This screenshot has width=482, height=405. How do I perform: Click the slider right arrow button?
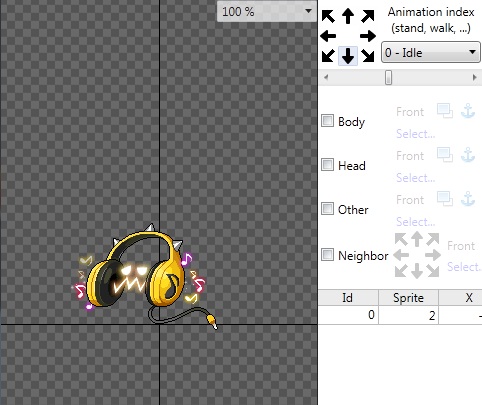point(474,78)
